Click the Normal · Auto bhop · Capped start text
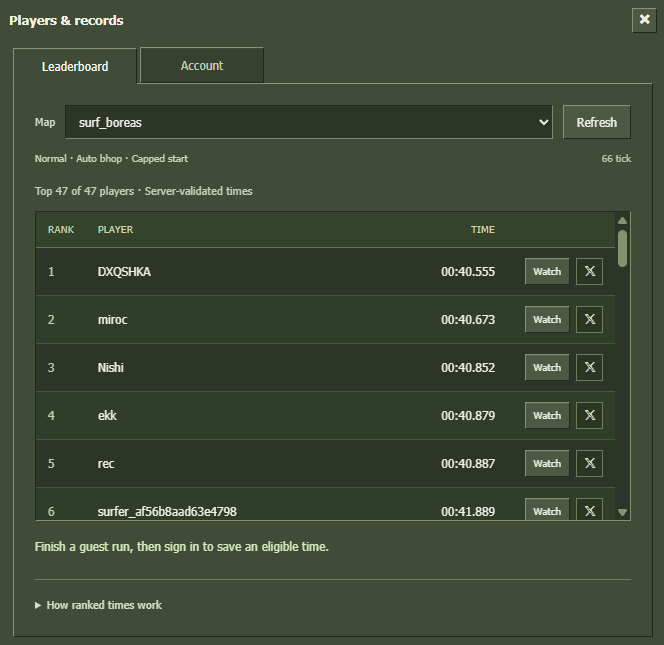The image size is (664, 645). [111, 159]
